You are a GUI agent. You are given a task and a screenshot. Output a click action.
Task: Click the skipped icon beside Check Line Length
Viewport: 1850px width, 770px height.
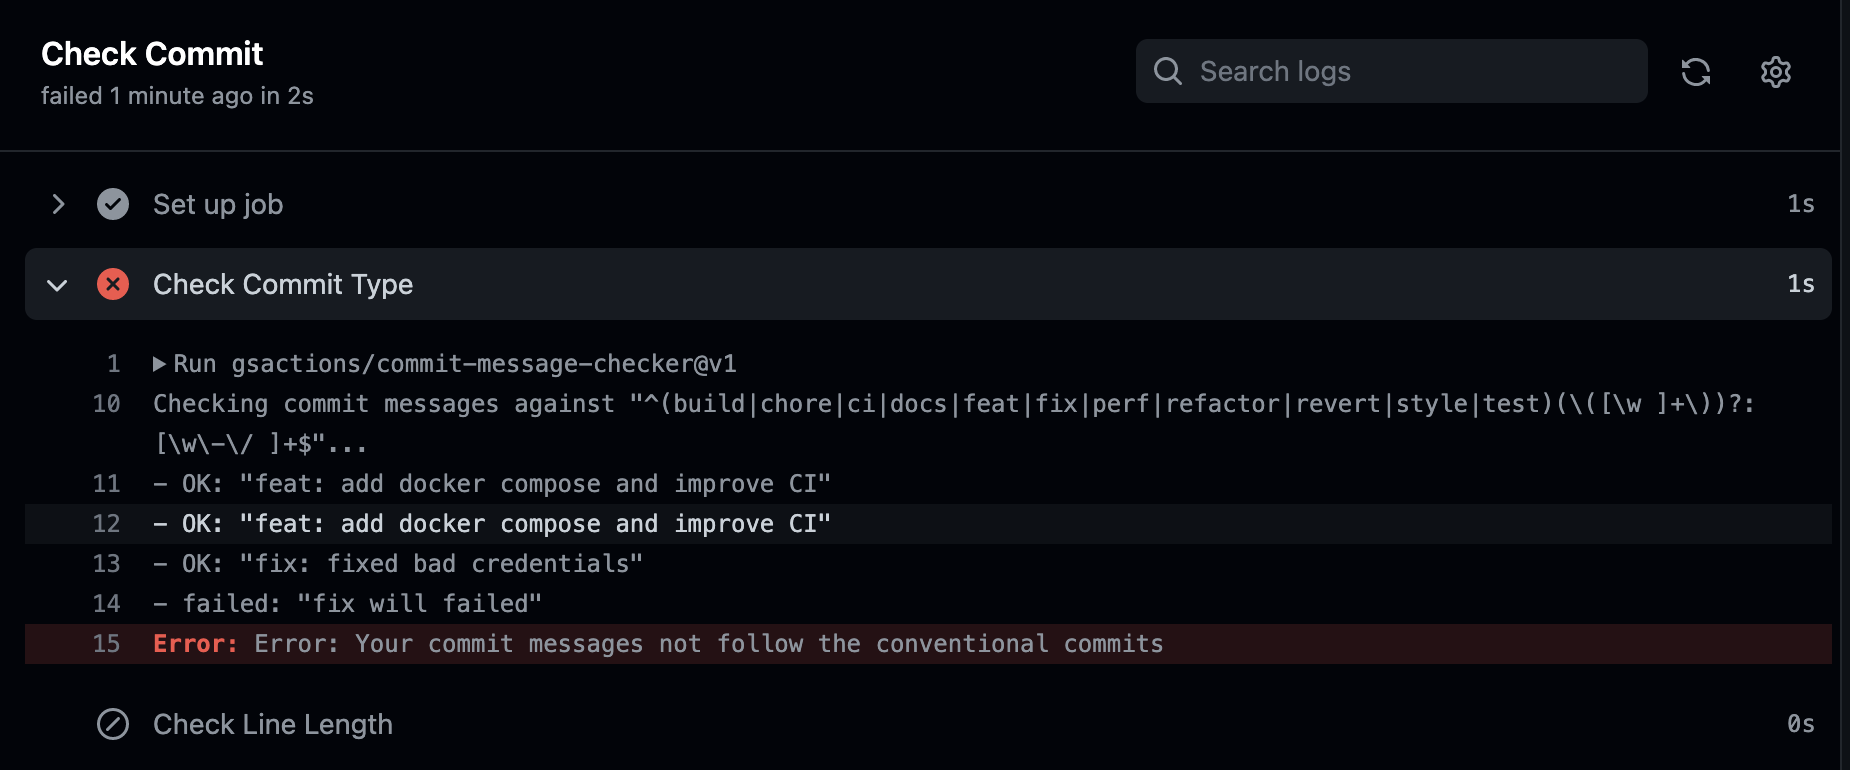pos(113,724)
